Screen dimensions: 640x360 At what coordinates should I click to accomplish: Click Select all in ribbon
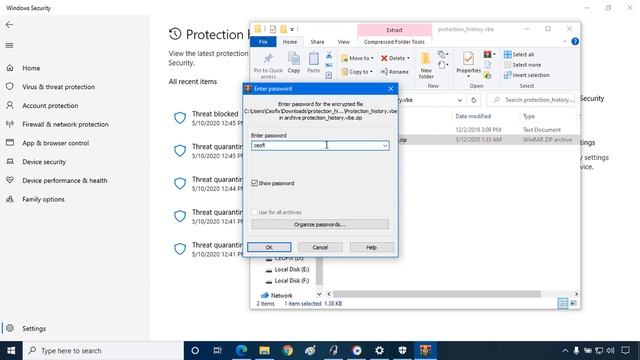point(519,55)
